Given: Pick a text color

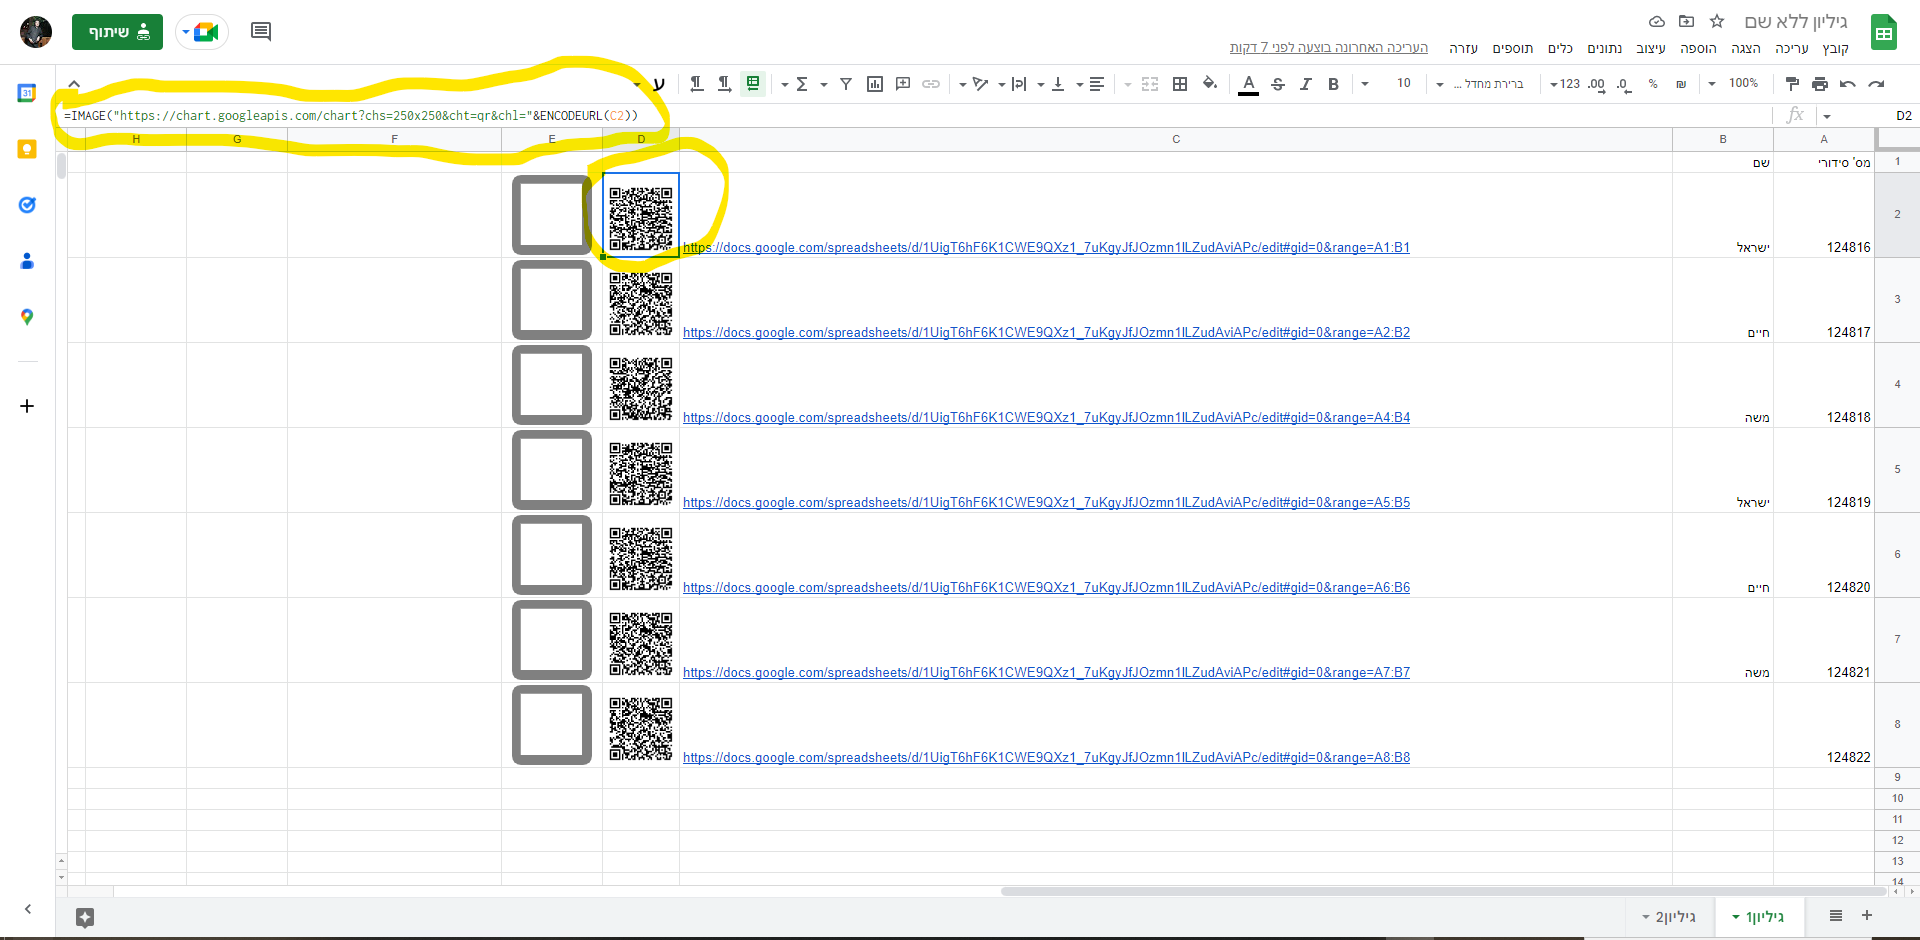Looking at the screenshot, I should coord(1248,85).
